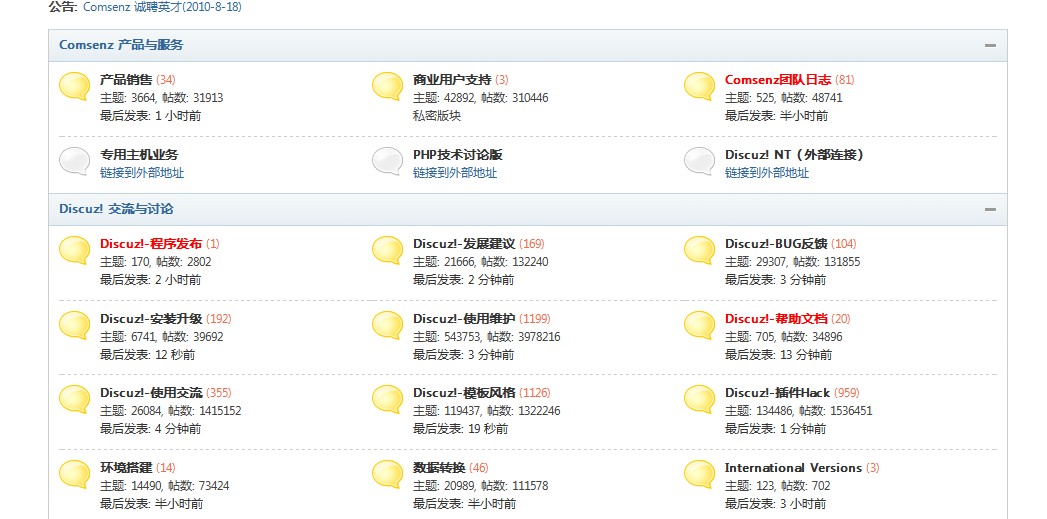Screen dimensions: 1047x519
Task: Click the bubble icon beside Discuz!-BUG反馈
Action: (x=700, y=250)
